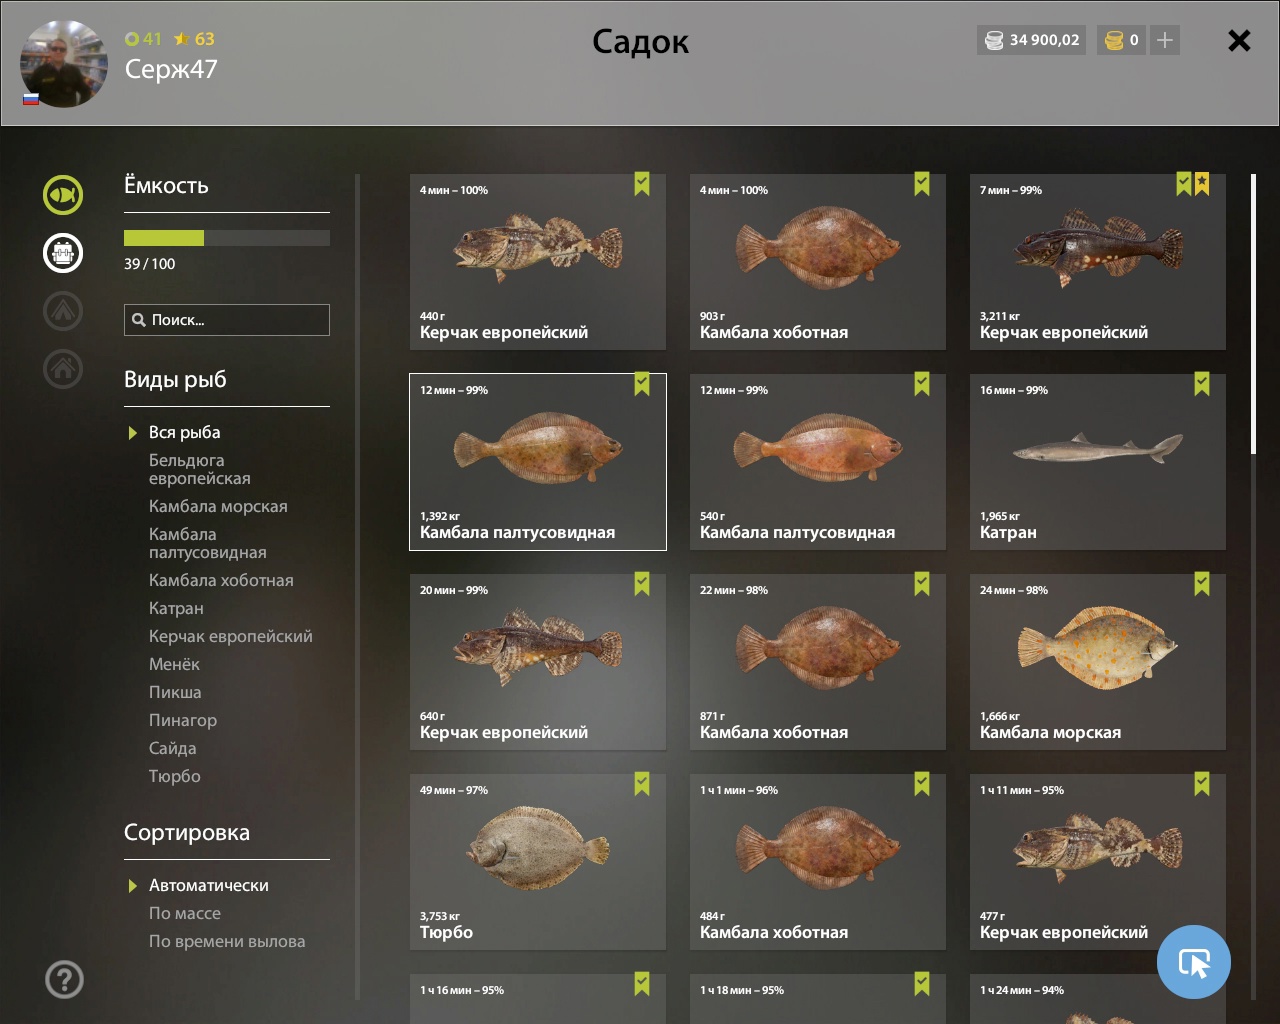Open the home storage sidebar icon
This screenshot has height=1024, width=1280.
tap(63, 369)
